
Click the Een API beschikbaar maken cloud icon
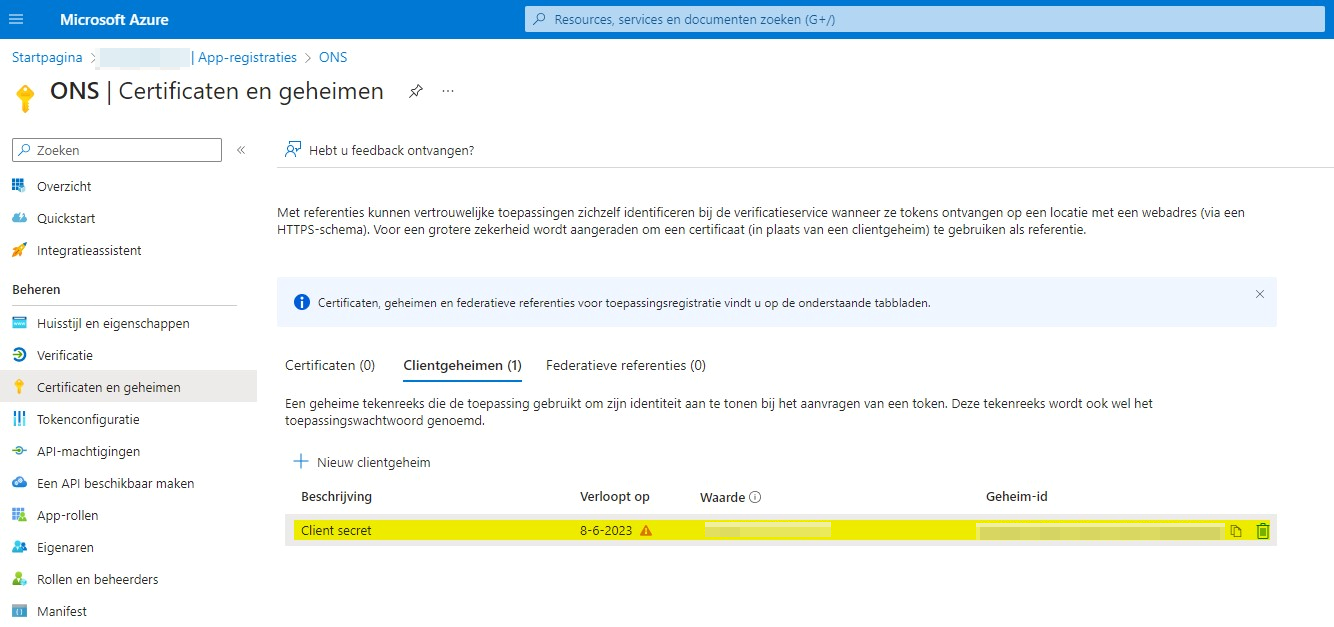point(19,483)
